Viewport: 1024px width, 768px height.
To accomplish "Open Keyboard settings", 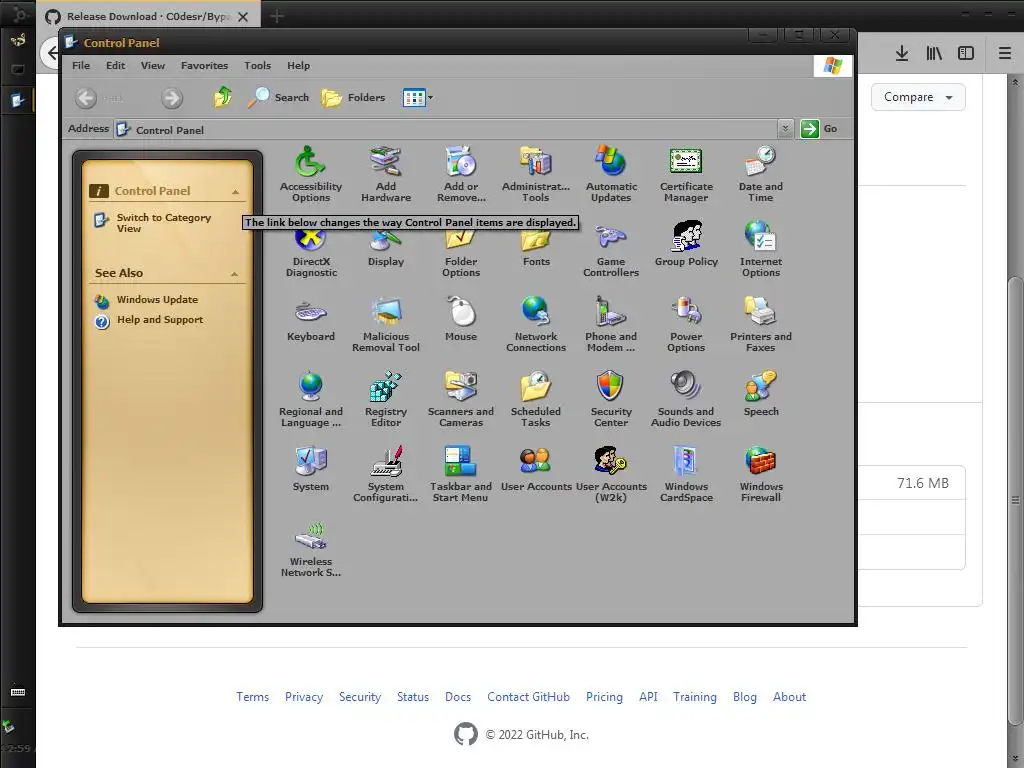I will (311, 320).
